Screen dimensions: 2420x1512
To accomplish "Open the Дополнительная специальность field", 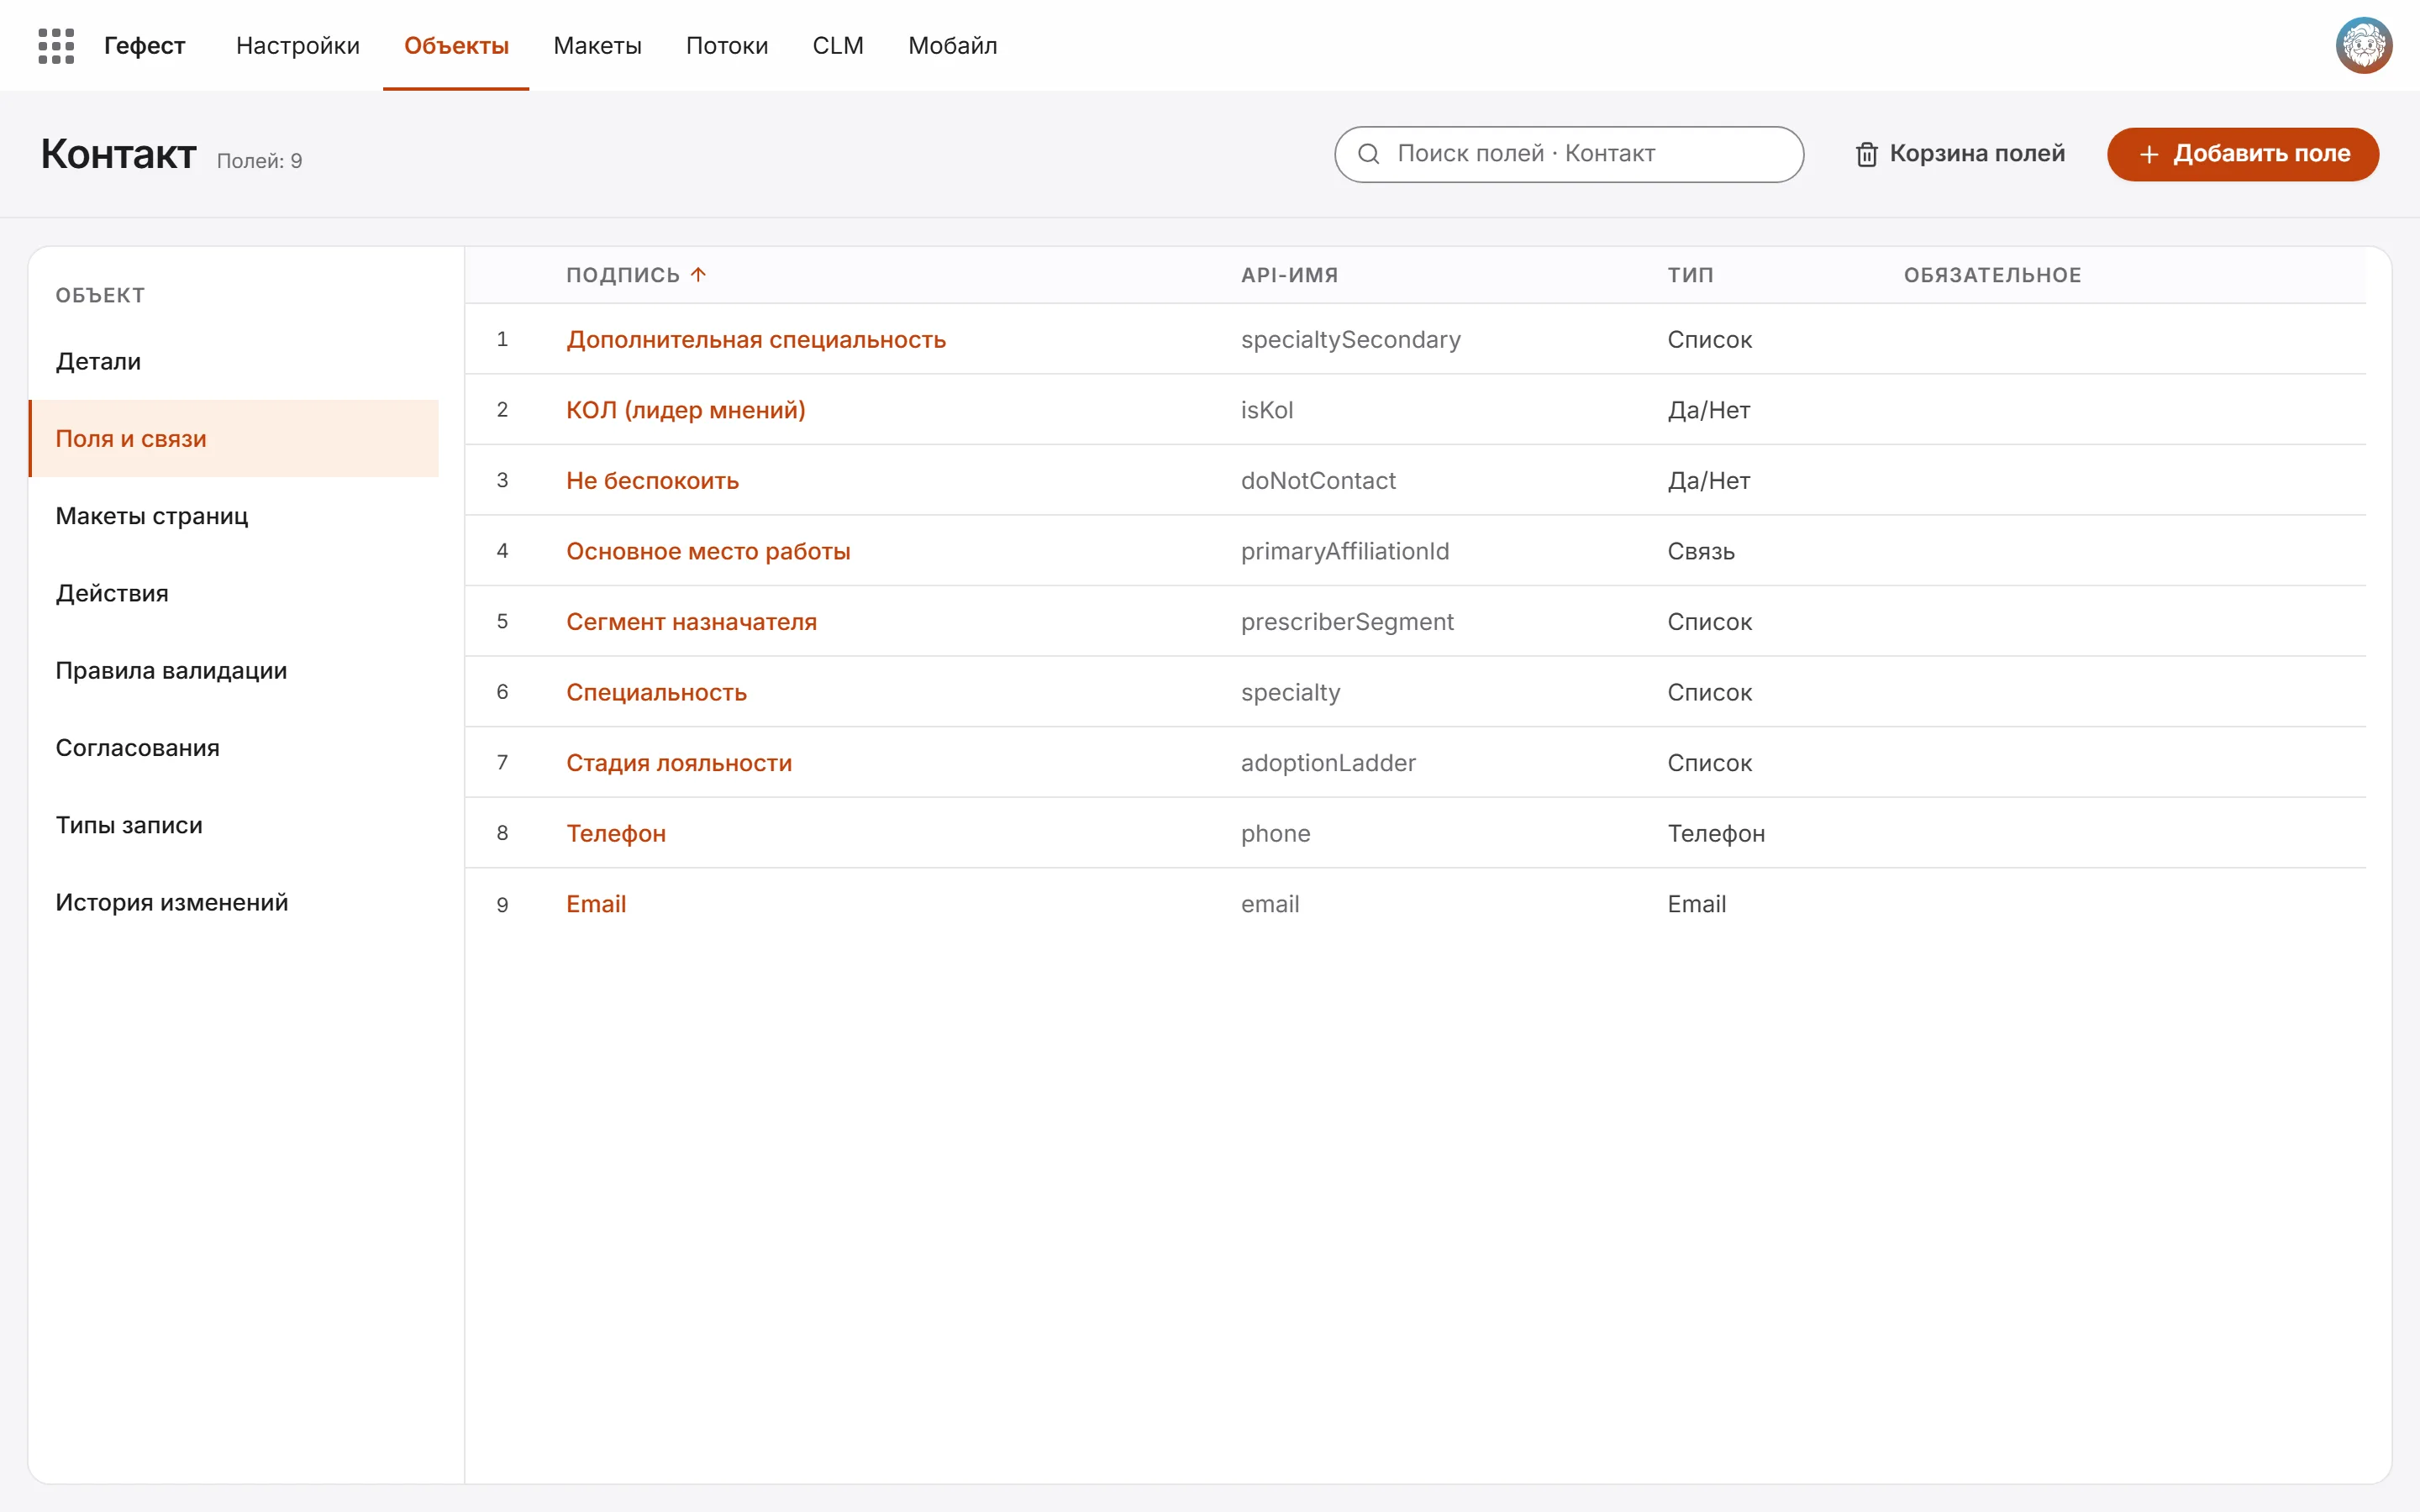I will tap(756, 339).
